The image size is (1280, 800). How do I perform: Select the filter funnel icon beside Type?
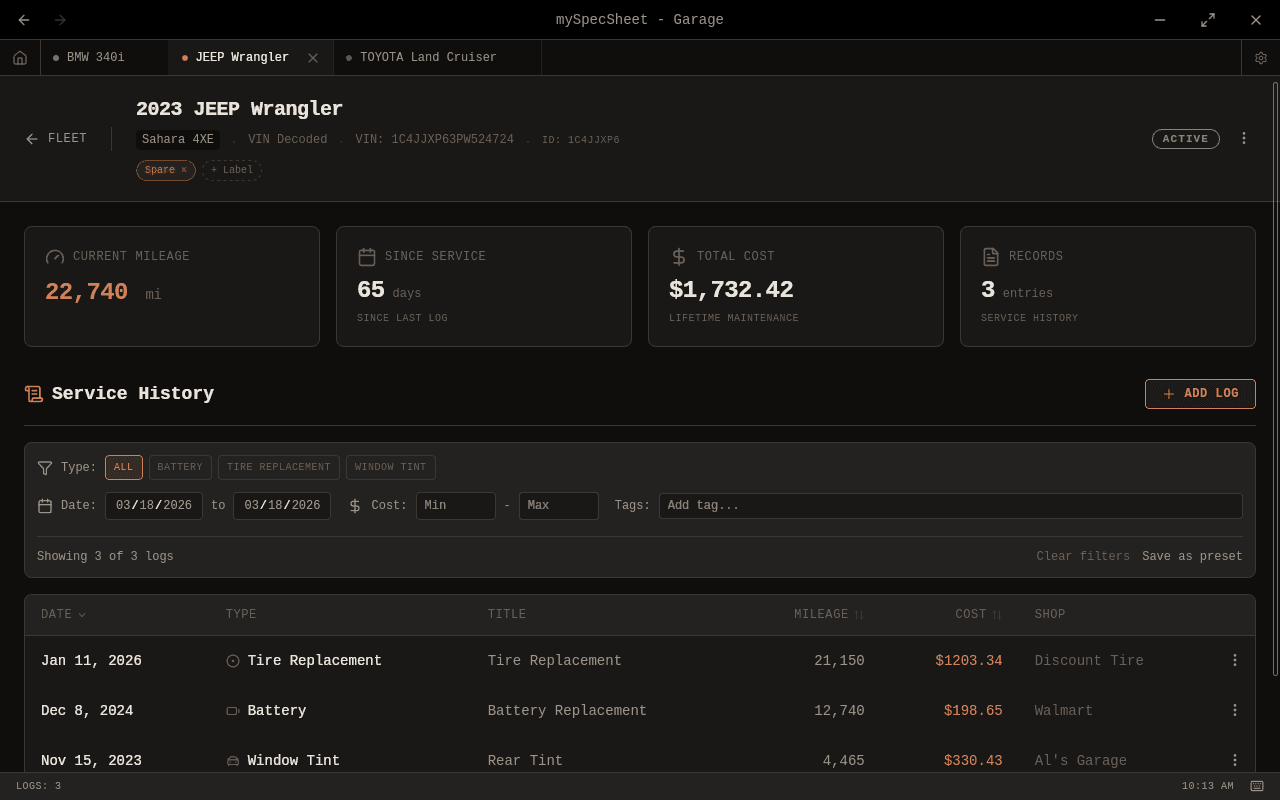pos(44,467)
